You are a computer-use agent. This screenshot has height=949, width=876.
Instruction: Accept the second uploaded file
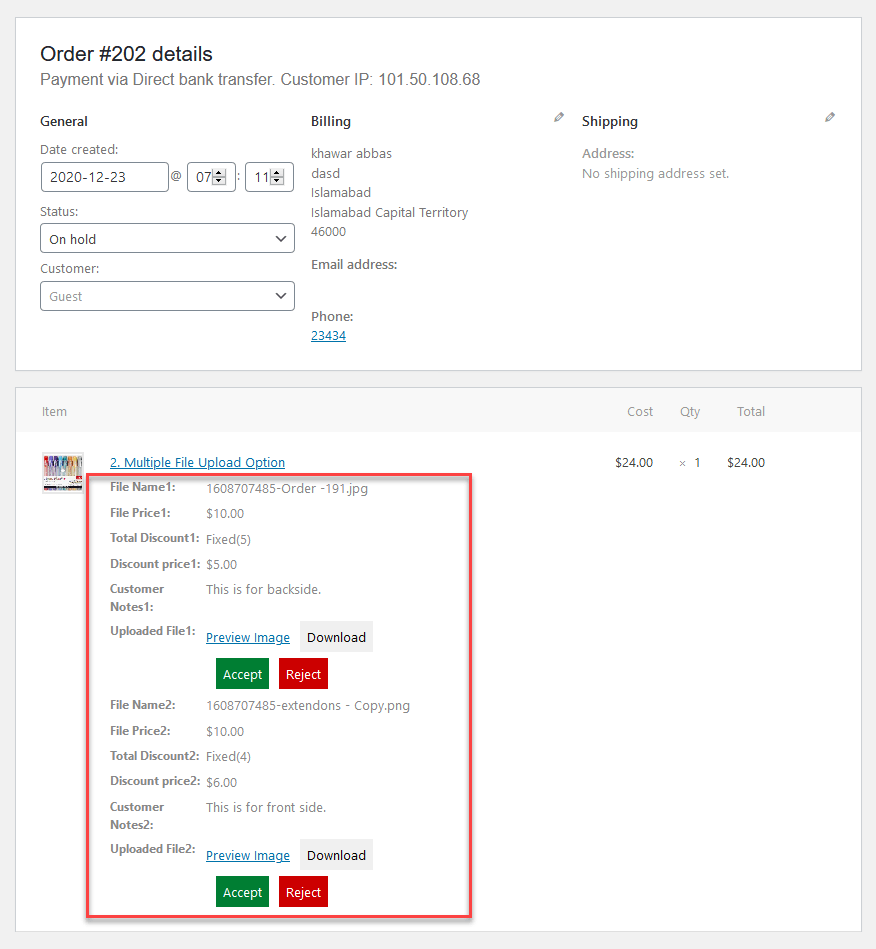tap(242, 891)
